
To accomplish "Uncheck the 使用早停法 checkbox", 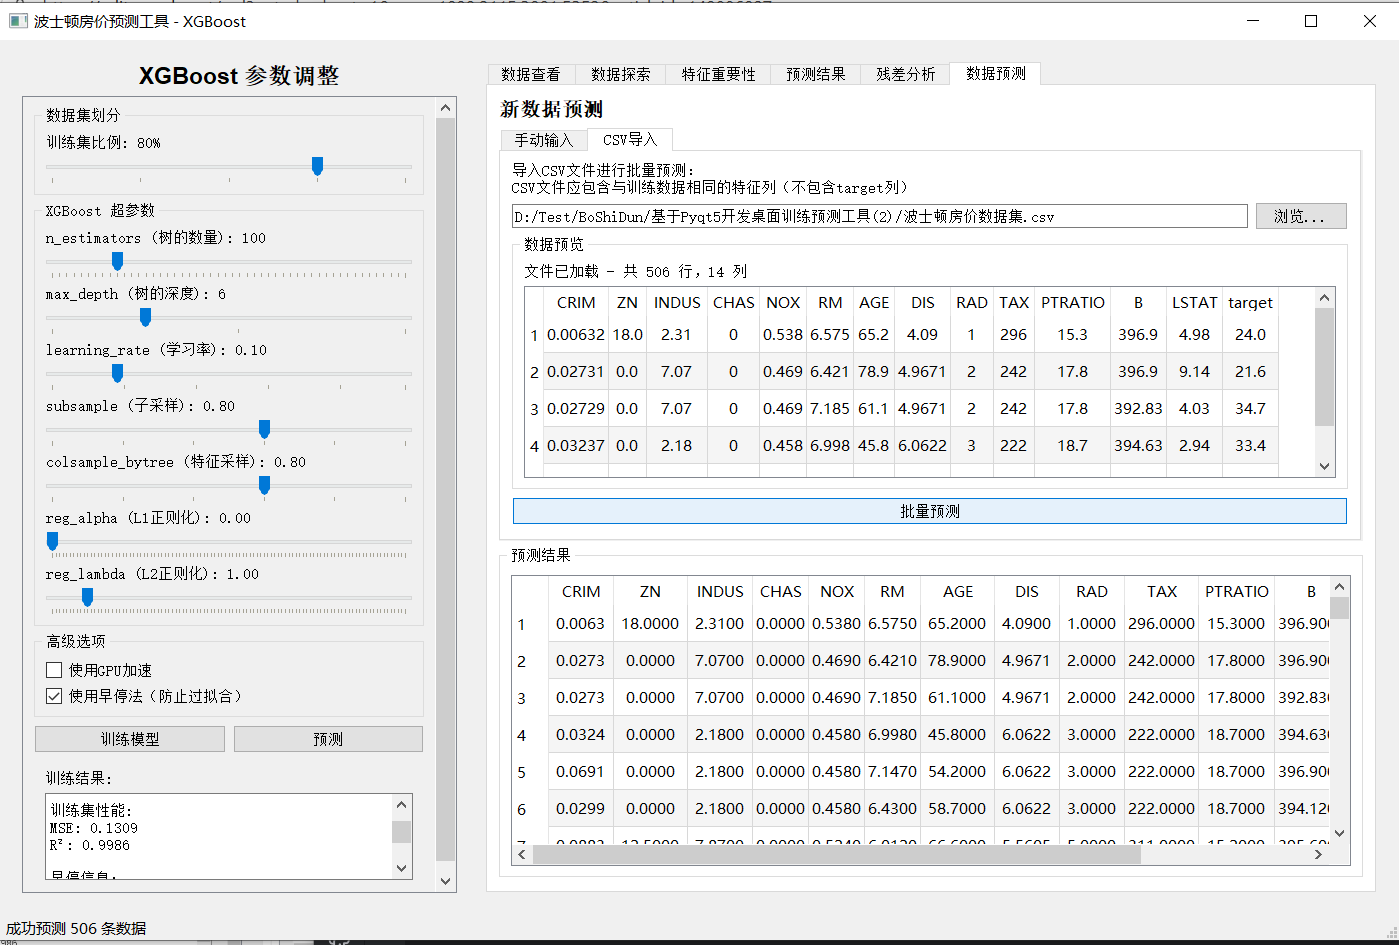I will tap(54, 696).
